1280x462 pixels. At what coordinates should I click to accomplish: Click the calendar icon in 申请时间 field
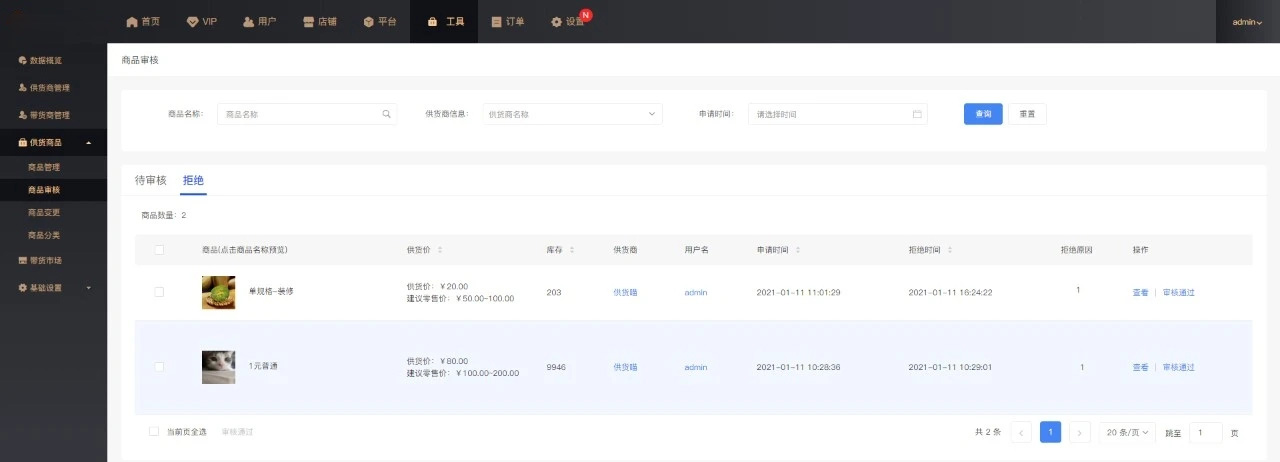[917, 114]
